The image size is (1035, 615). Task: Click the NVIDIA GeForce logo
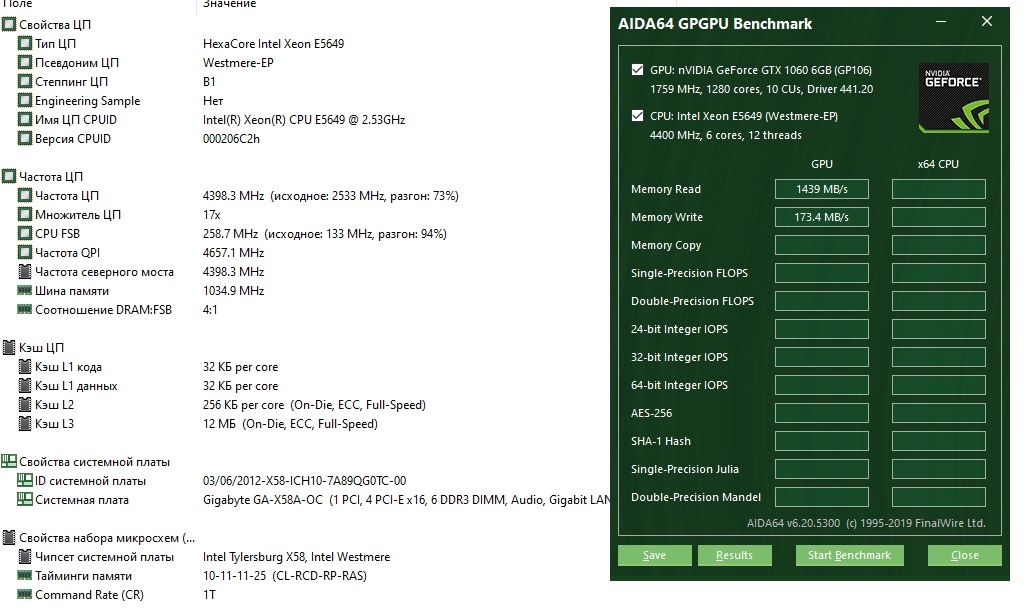pyautogui.click(x=953, y=98)
